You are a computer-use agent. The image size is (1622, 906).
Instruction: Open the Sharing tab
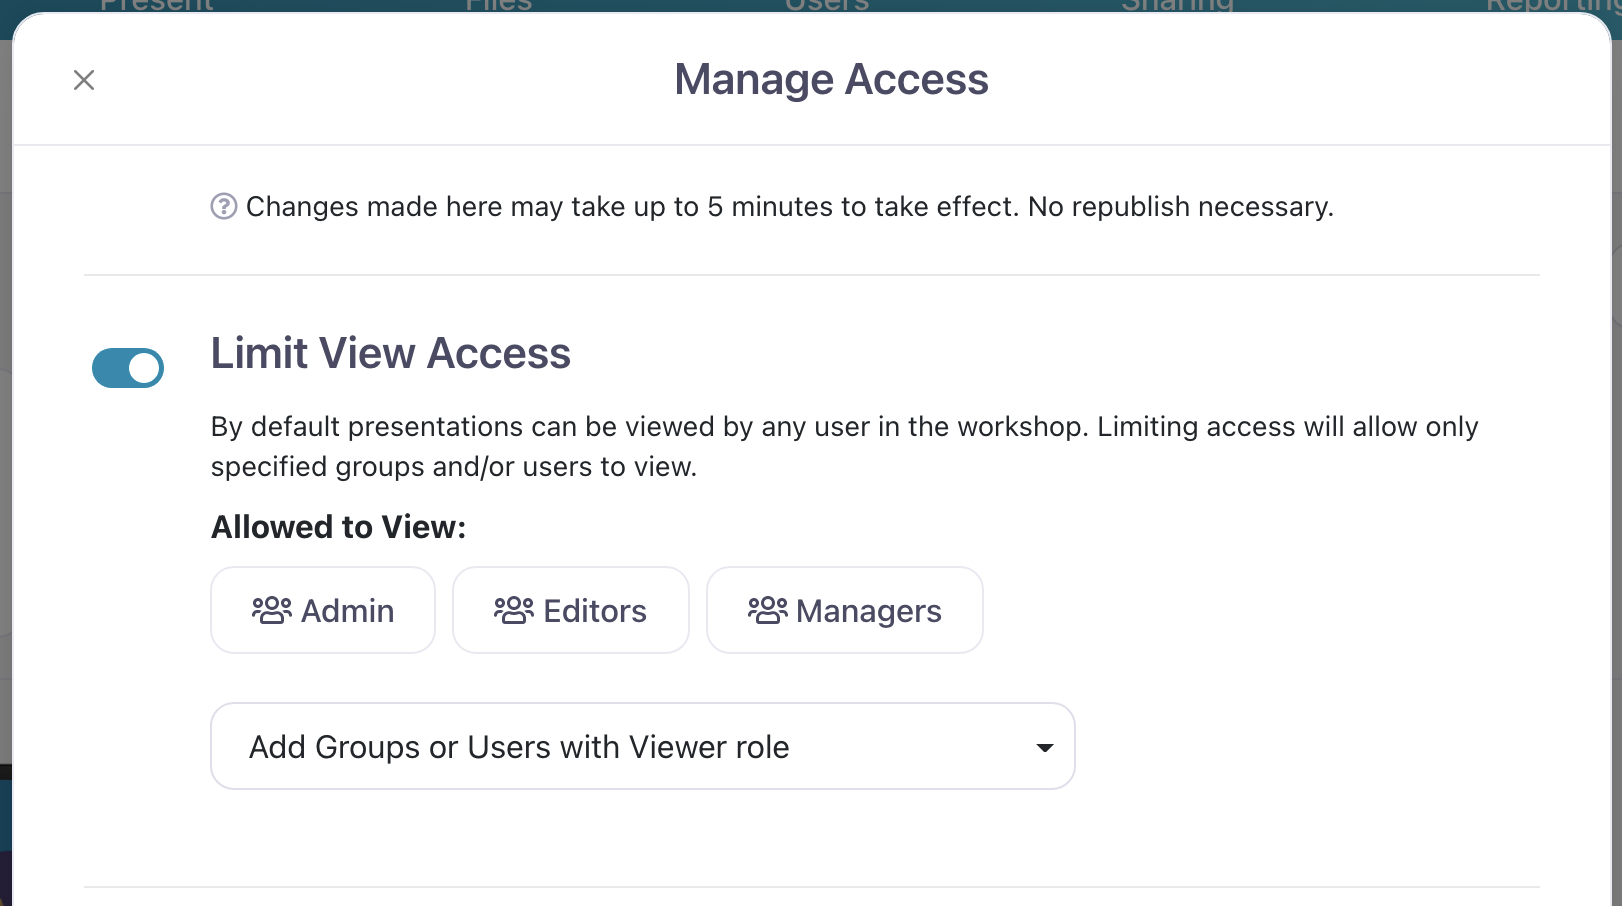click(1177, 5)
